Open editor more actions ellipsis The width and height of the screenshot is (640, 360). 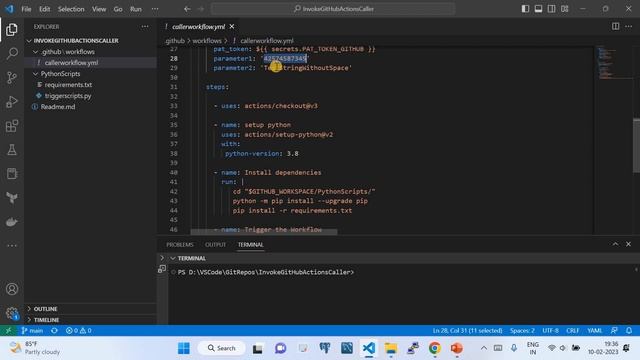629,26
